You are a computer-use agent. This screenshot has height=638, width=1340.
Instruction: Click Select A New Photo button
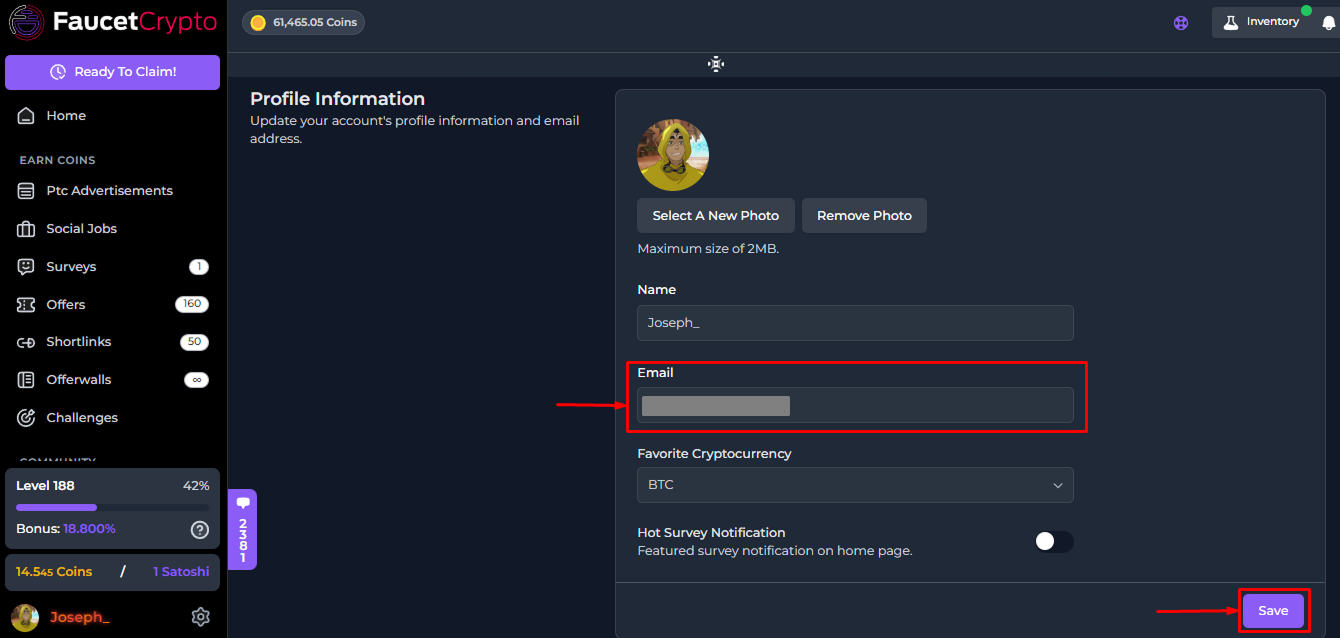coord(716,215)
